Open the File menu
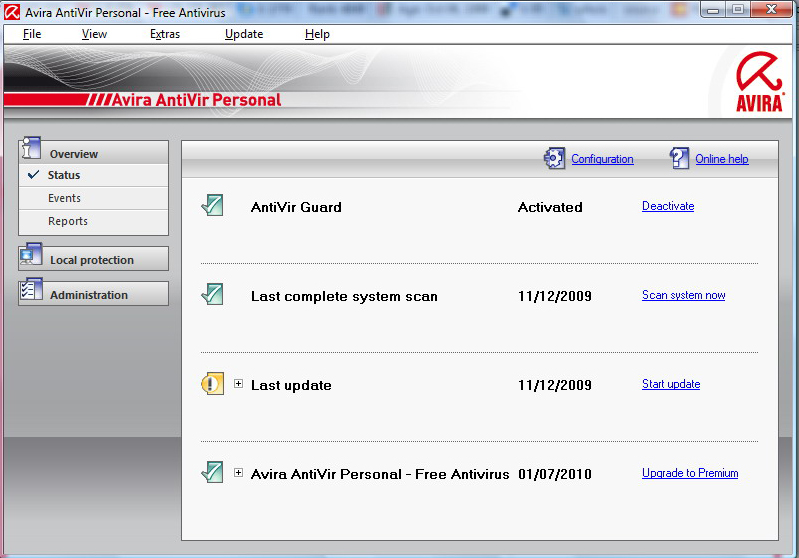Image resolution: width=799 pixels, height=558 pixels. tap(32, 34)
